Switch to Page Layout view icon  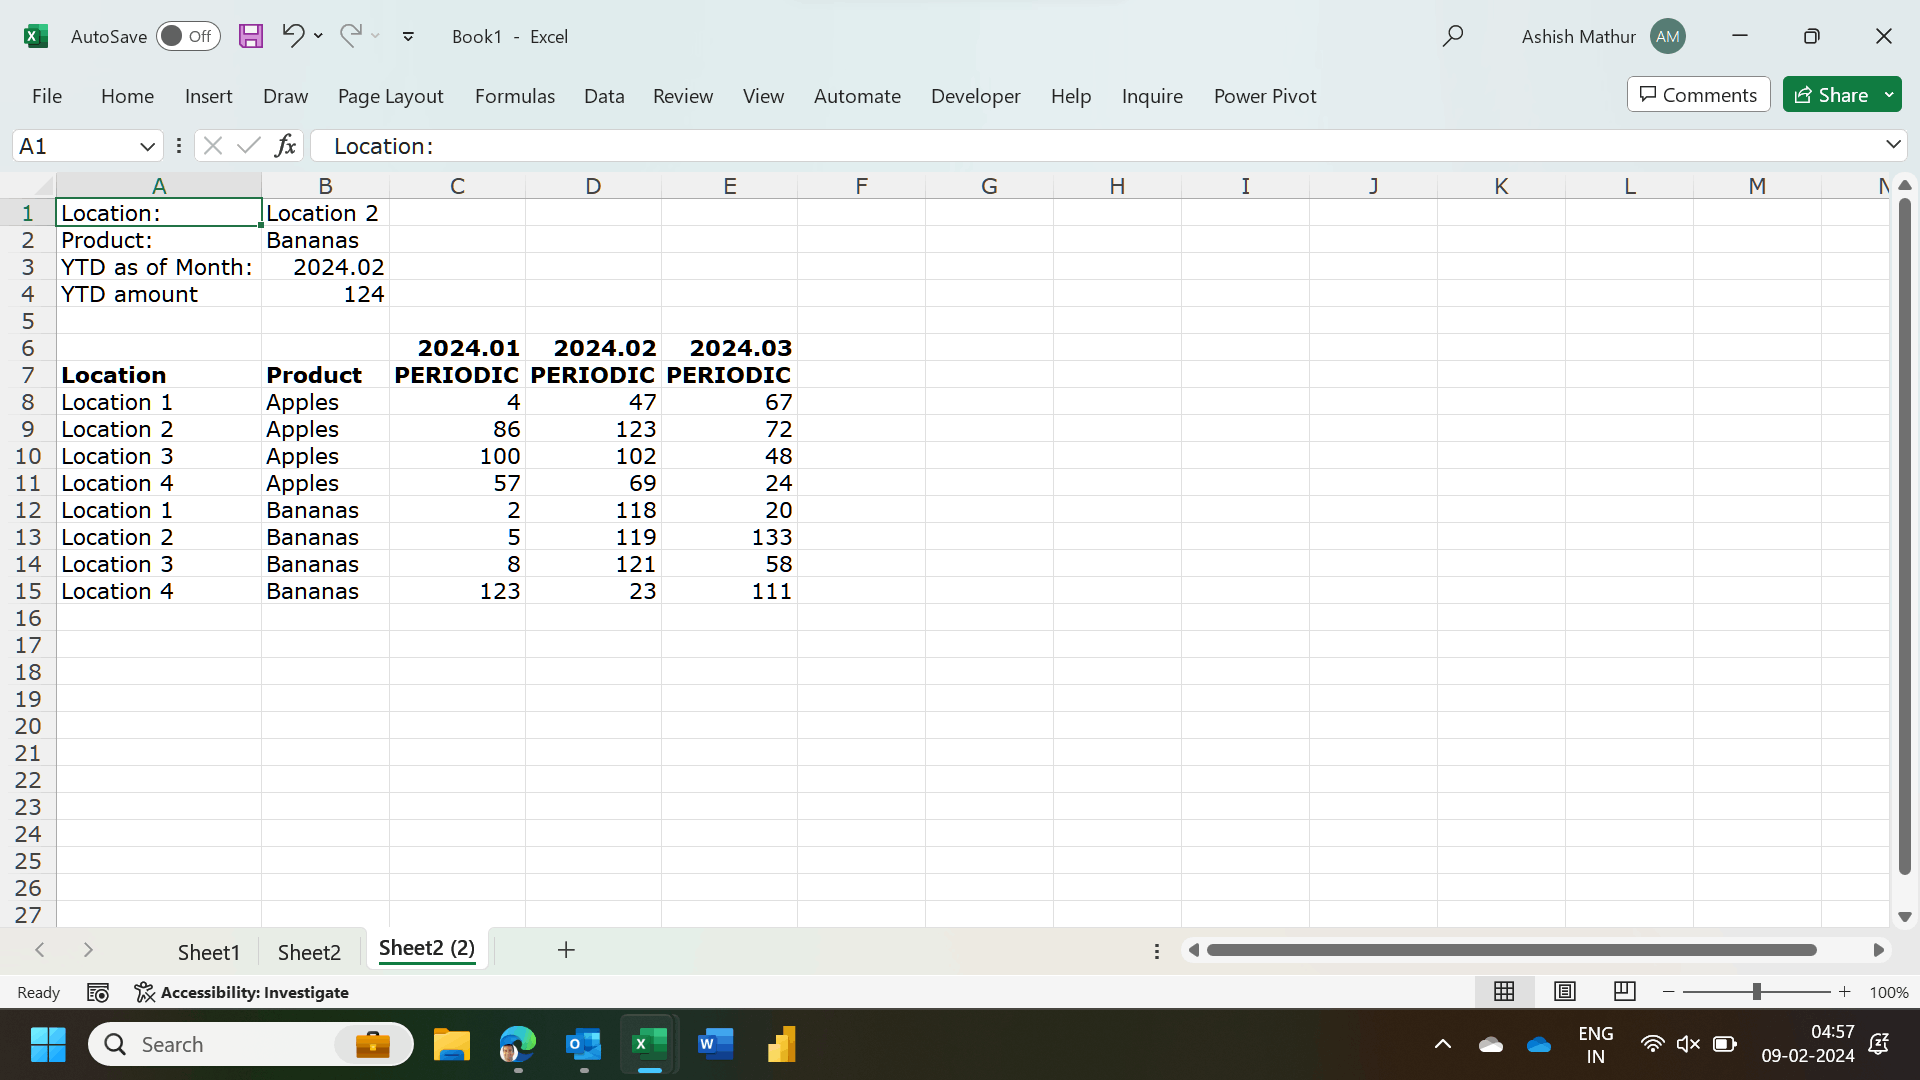(x=1565, y=991)
